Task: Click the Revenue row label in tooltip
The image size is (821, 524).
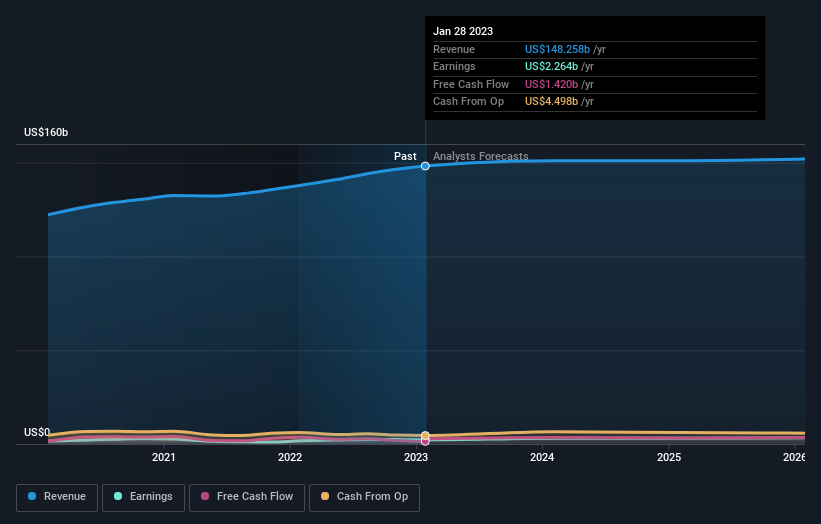Action: tap(454, 49)
